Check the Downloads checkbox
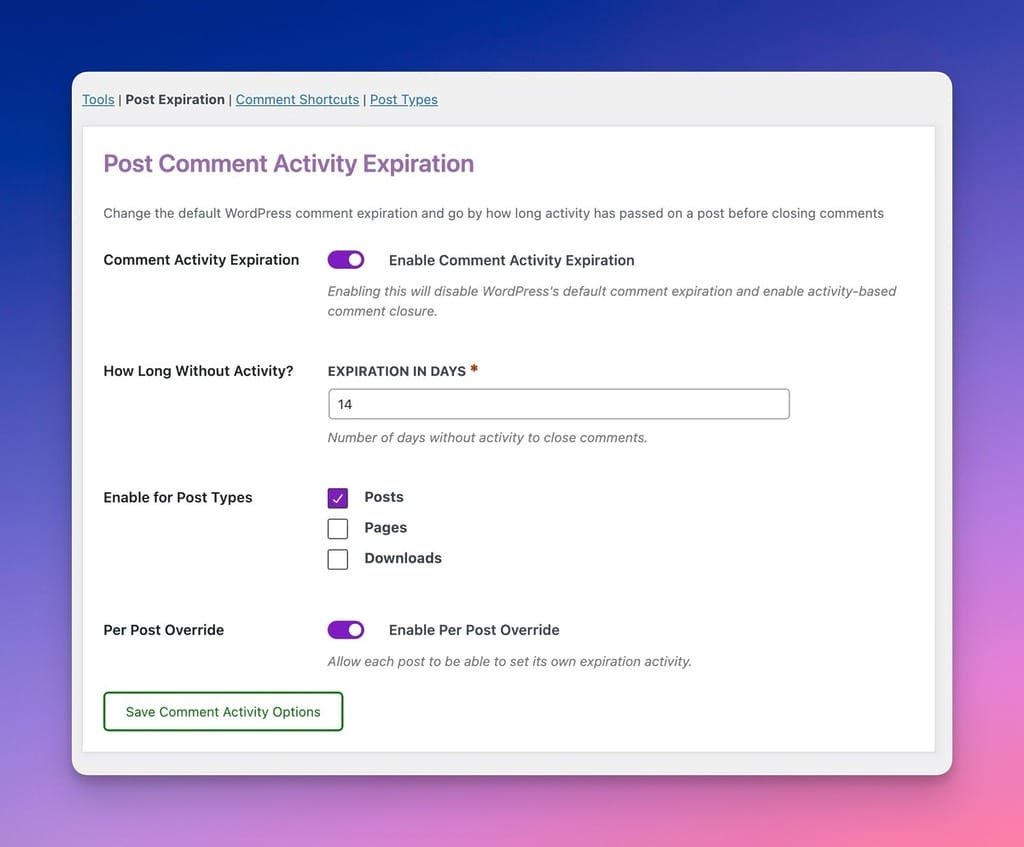This screenshot has height=847, width=1024. 338,559
